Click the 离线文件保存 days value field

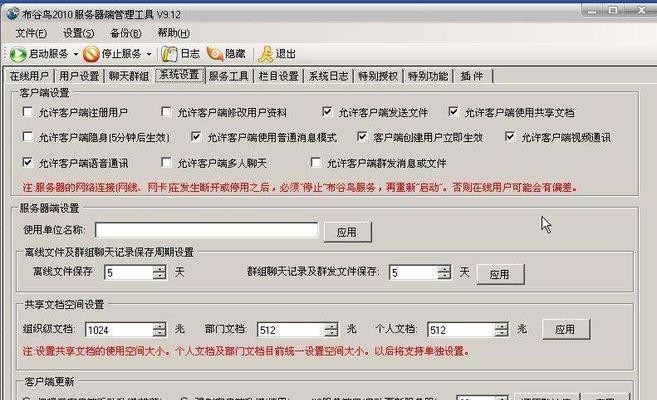tap(128, 273)
